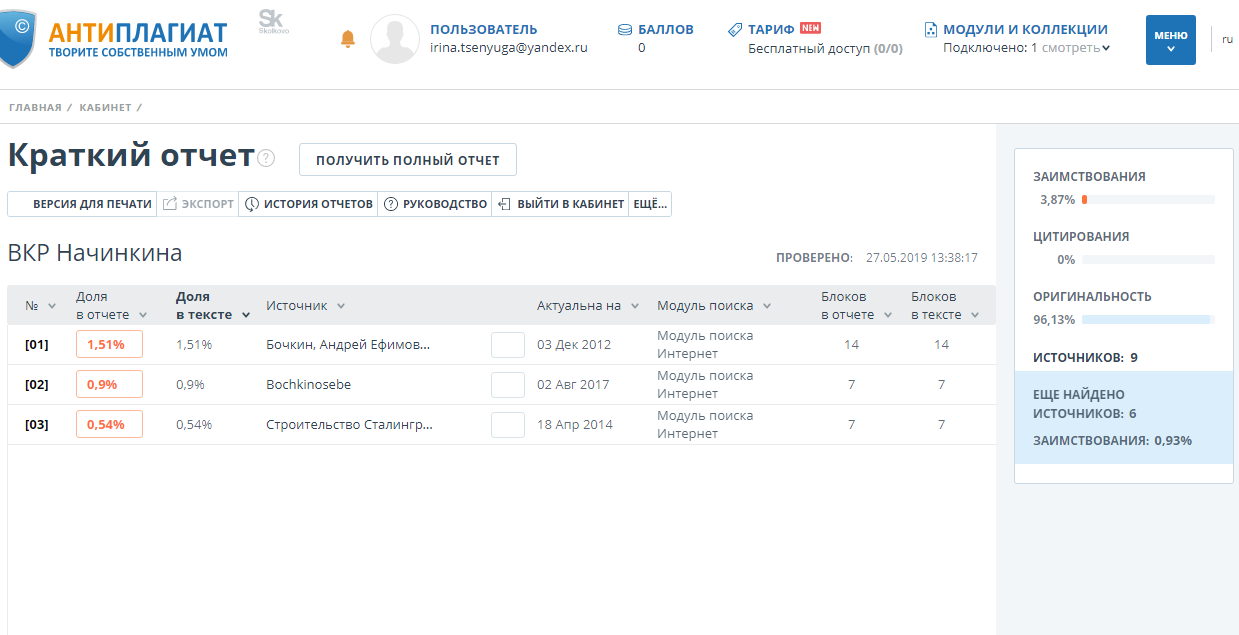Click the Баллов coins icon
This screenshot has width=1239, height=635.
point(625,30)
